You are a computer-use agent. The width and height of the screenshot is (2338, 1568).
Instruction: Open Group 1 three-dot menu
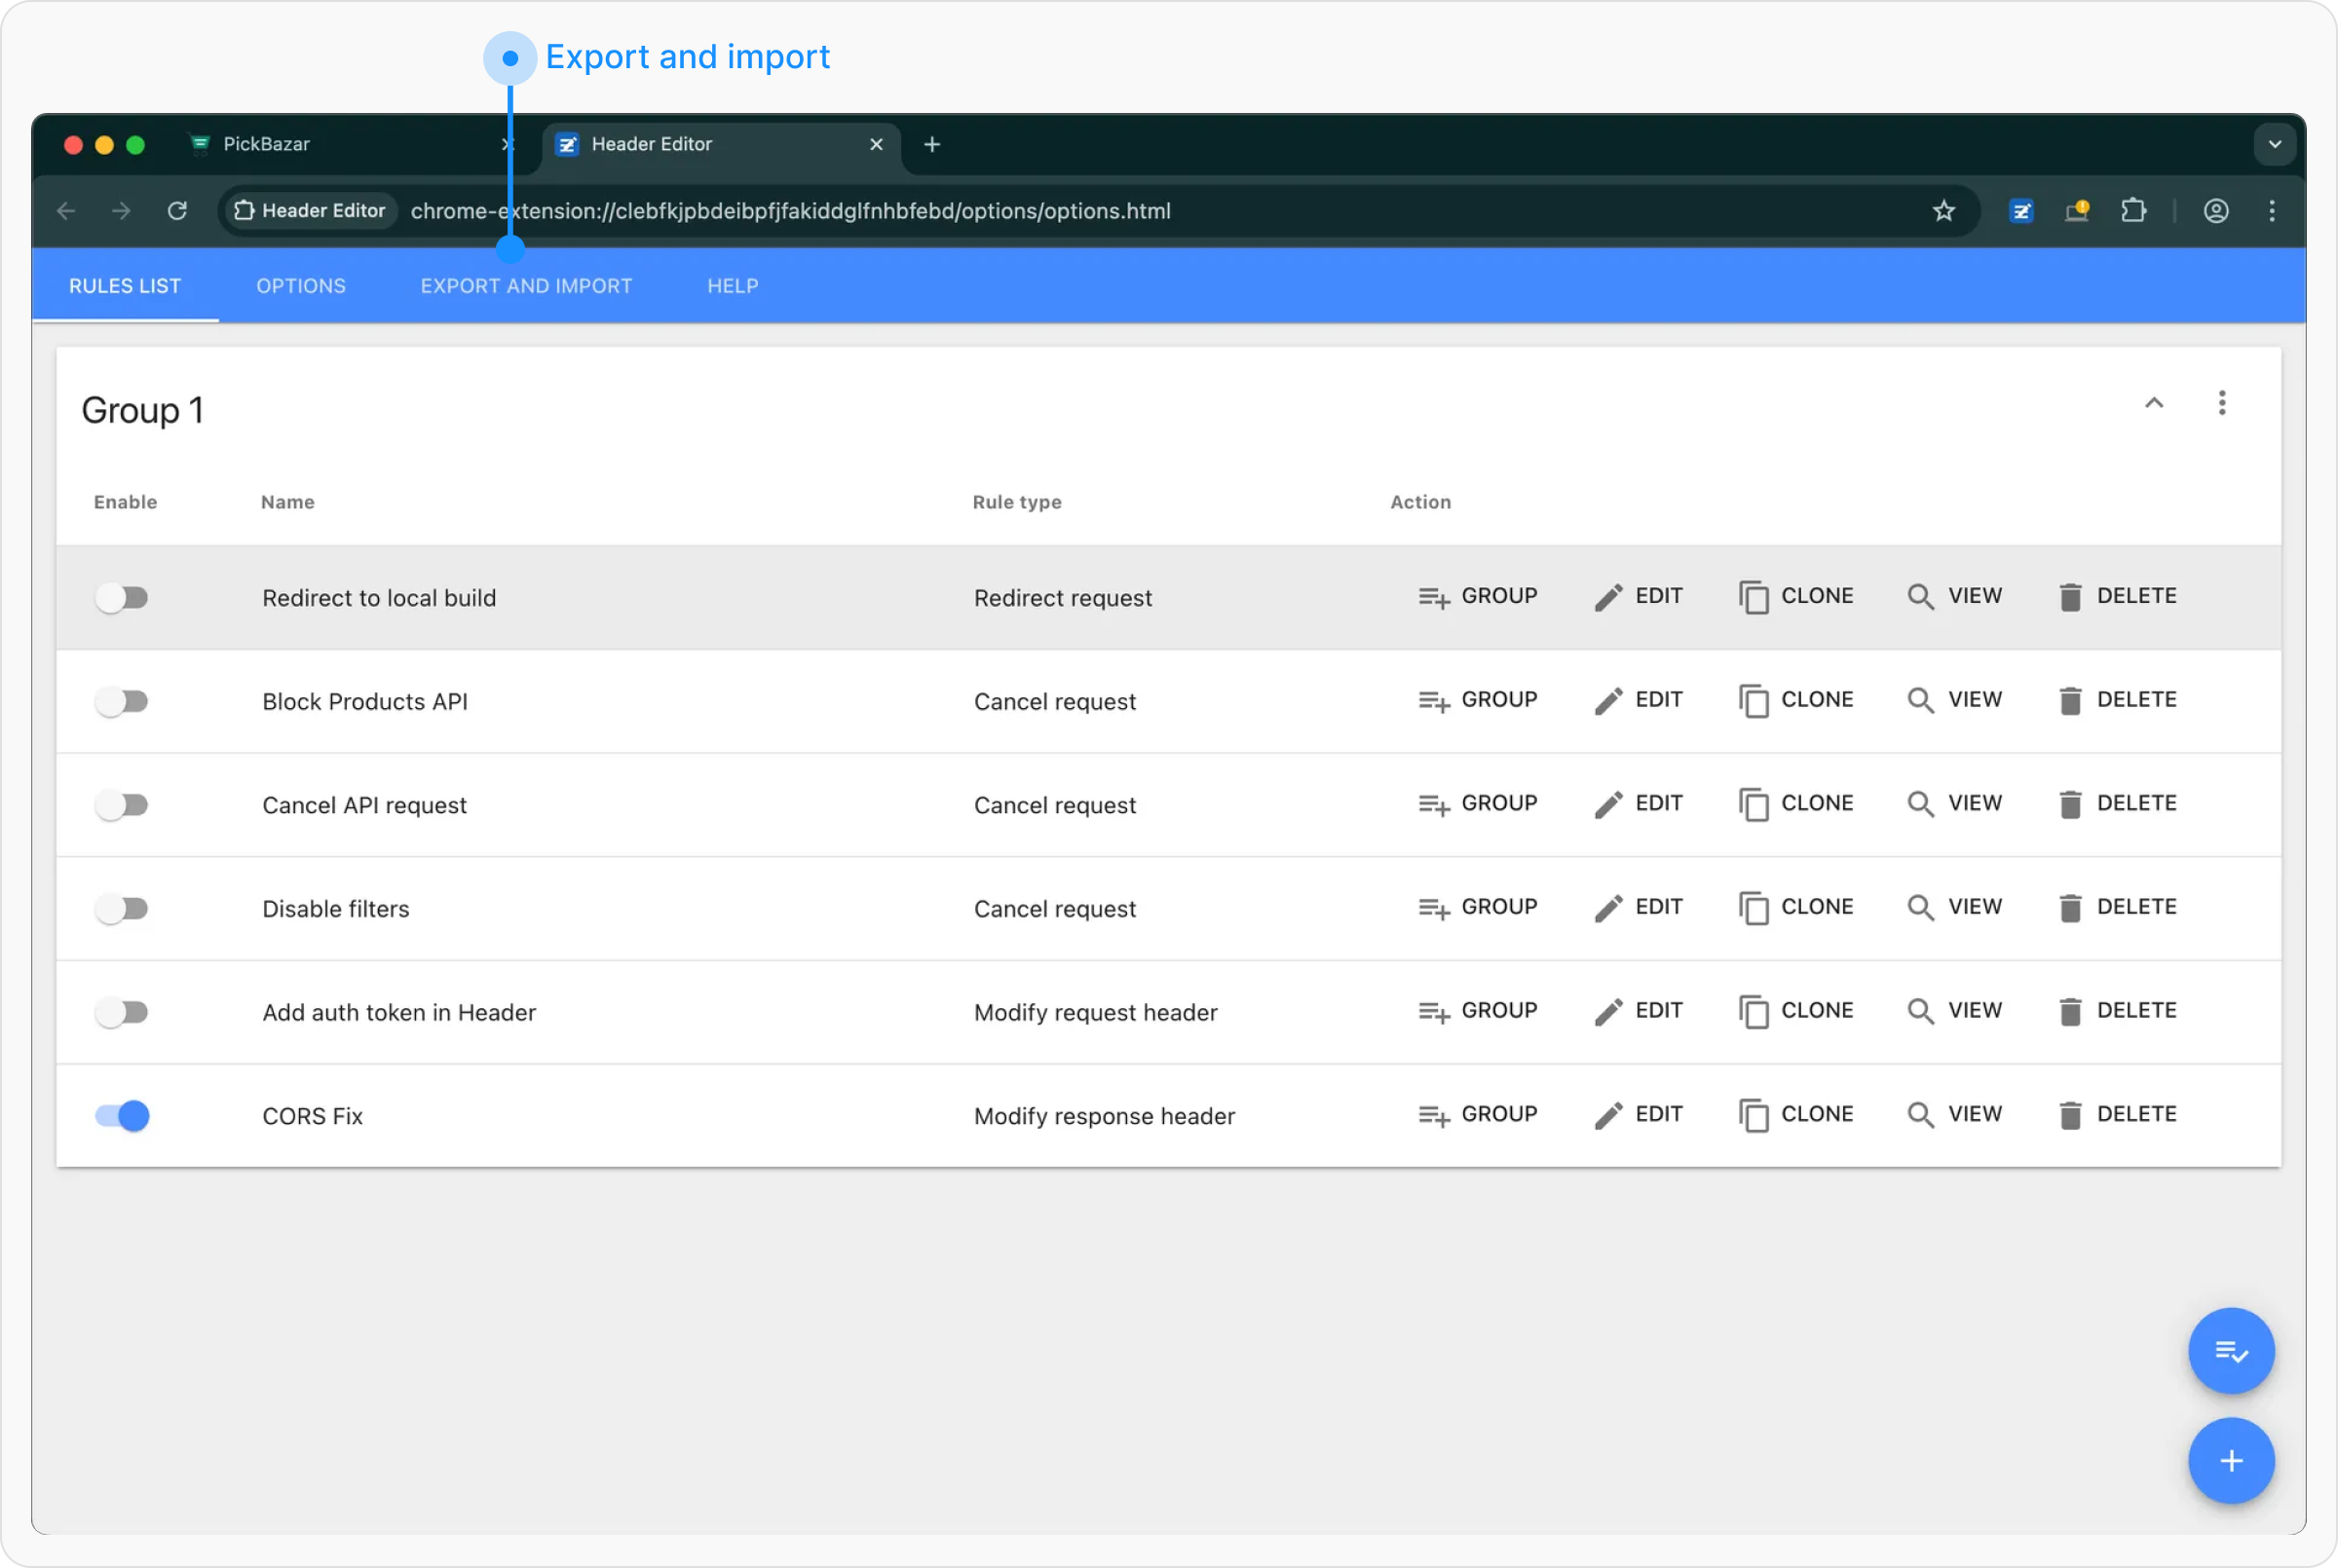pos(2222,403)
